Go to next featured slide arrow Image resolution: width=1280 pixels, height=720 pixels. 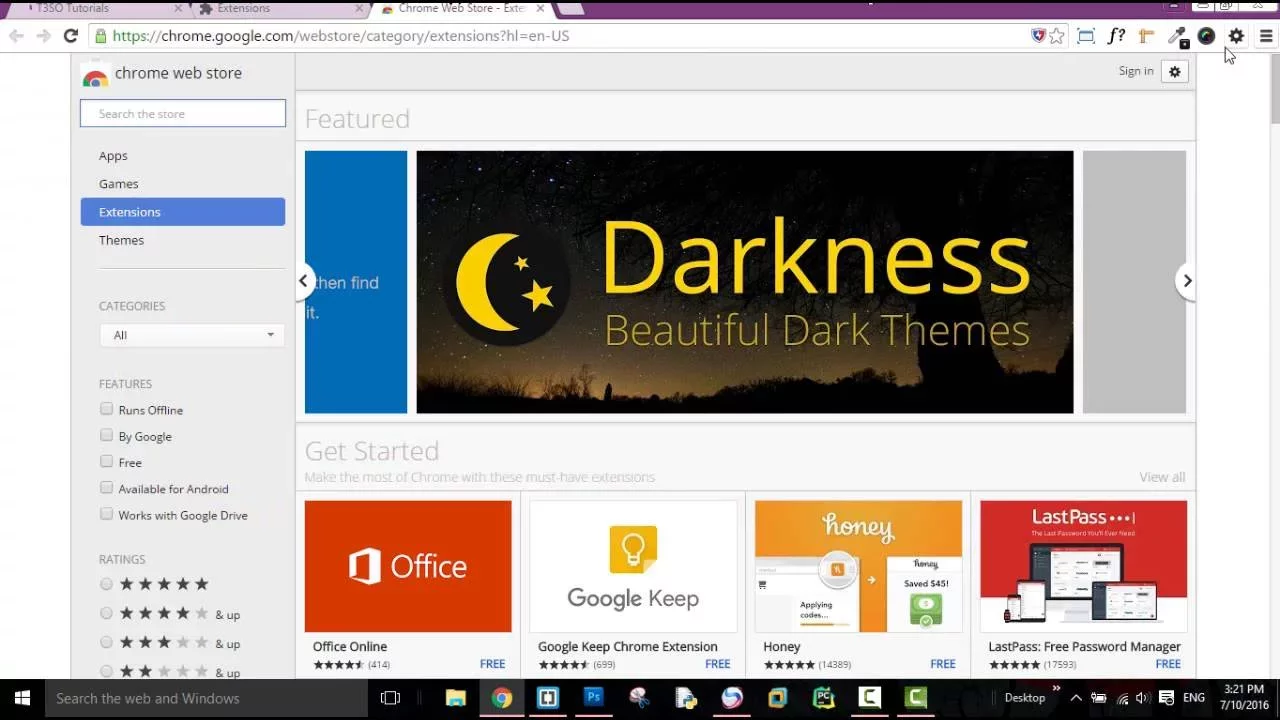pyautogui.click(x=1187, y=281)
